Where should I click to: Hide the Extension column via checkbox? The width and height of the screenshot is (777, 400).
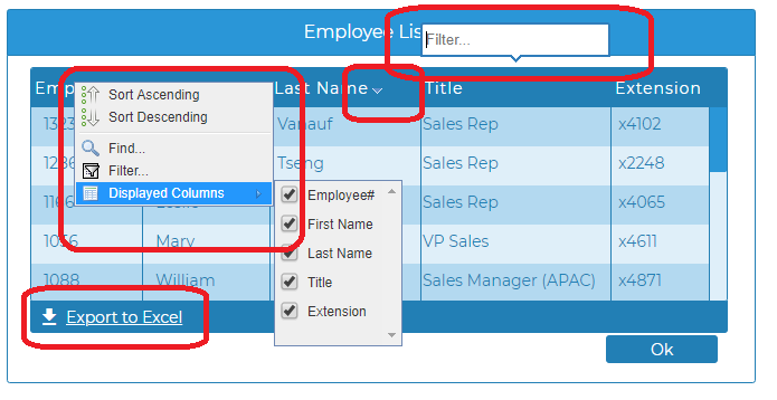coord(290,311)
